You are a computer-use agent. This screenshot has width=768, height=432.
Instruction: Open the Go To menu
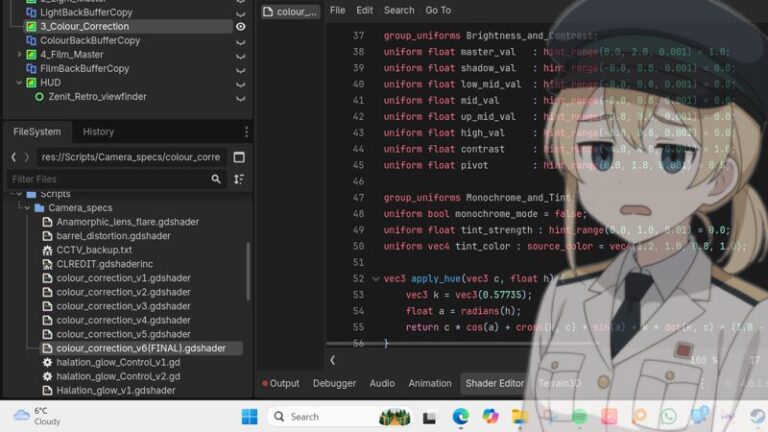coord(438,10)
